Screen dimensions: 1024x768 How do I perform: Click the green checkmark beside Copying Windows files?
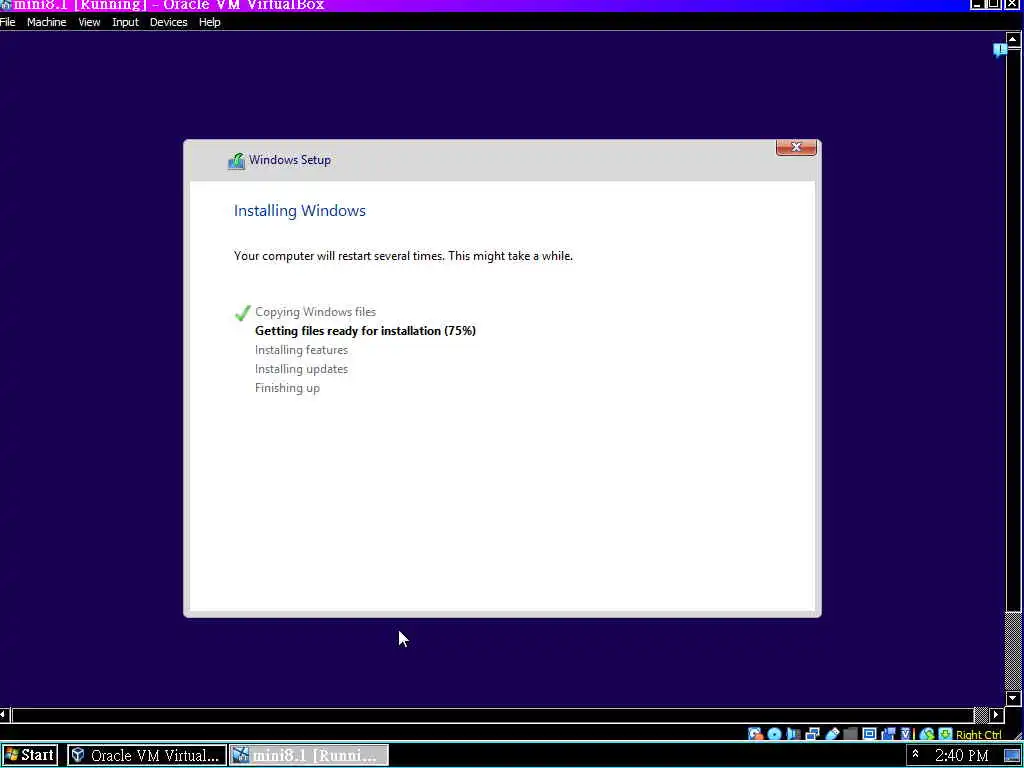242,313
